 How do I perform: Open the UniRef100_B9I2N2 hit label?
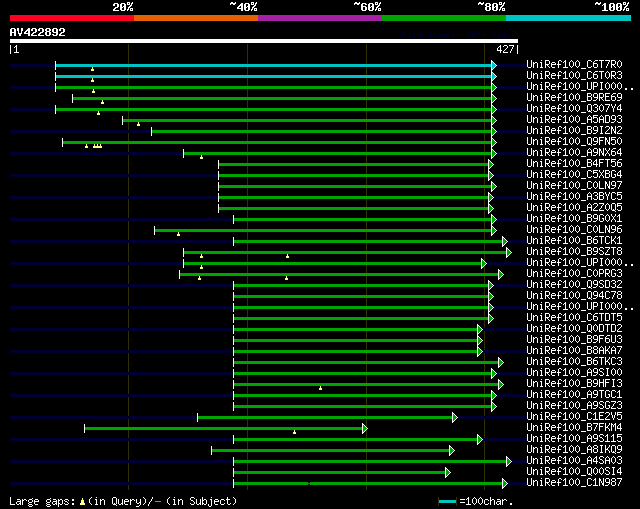(x=574, y=131)
